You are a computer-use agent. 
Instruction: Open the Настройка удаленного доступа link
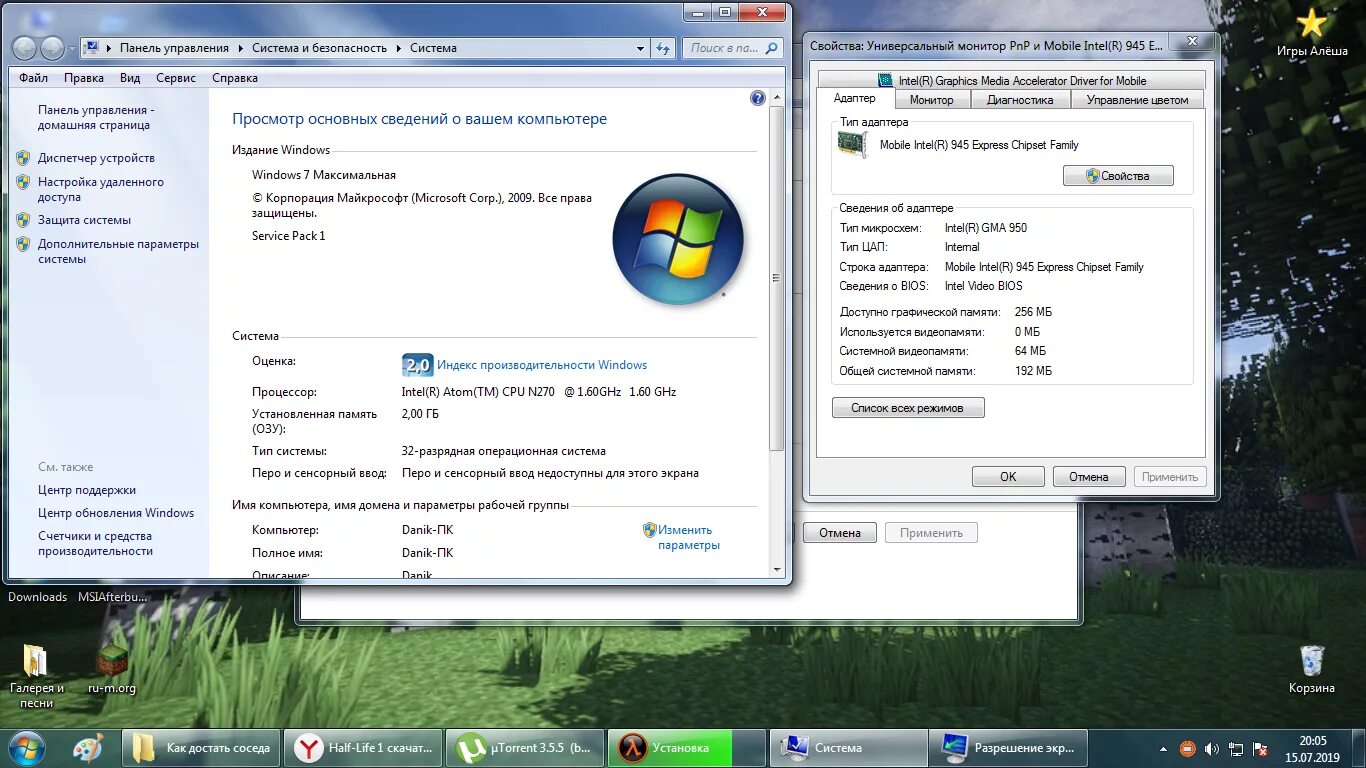click(101, 190)
